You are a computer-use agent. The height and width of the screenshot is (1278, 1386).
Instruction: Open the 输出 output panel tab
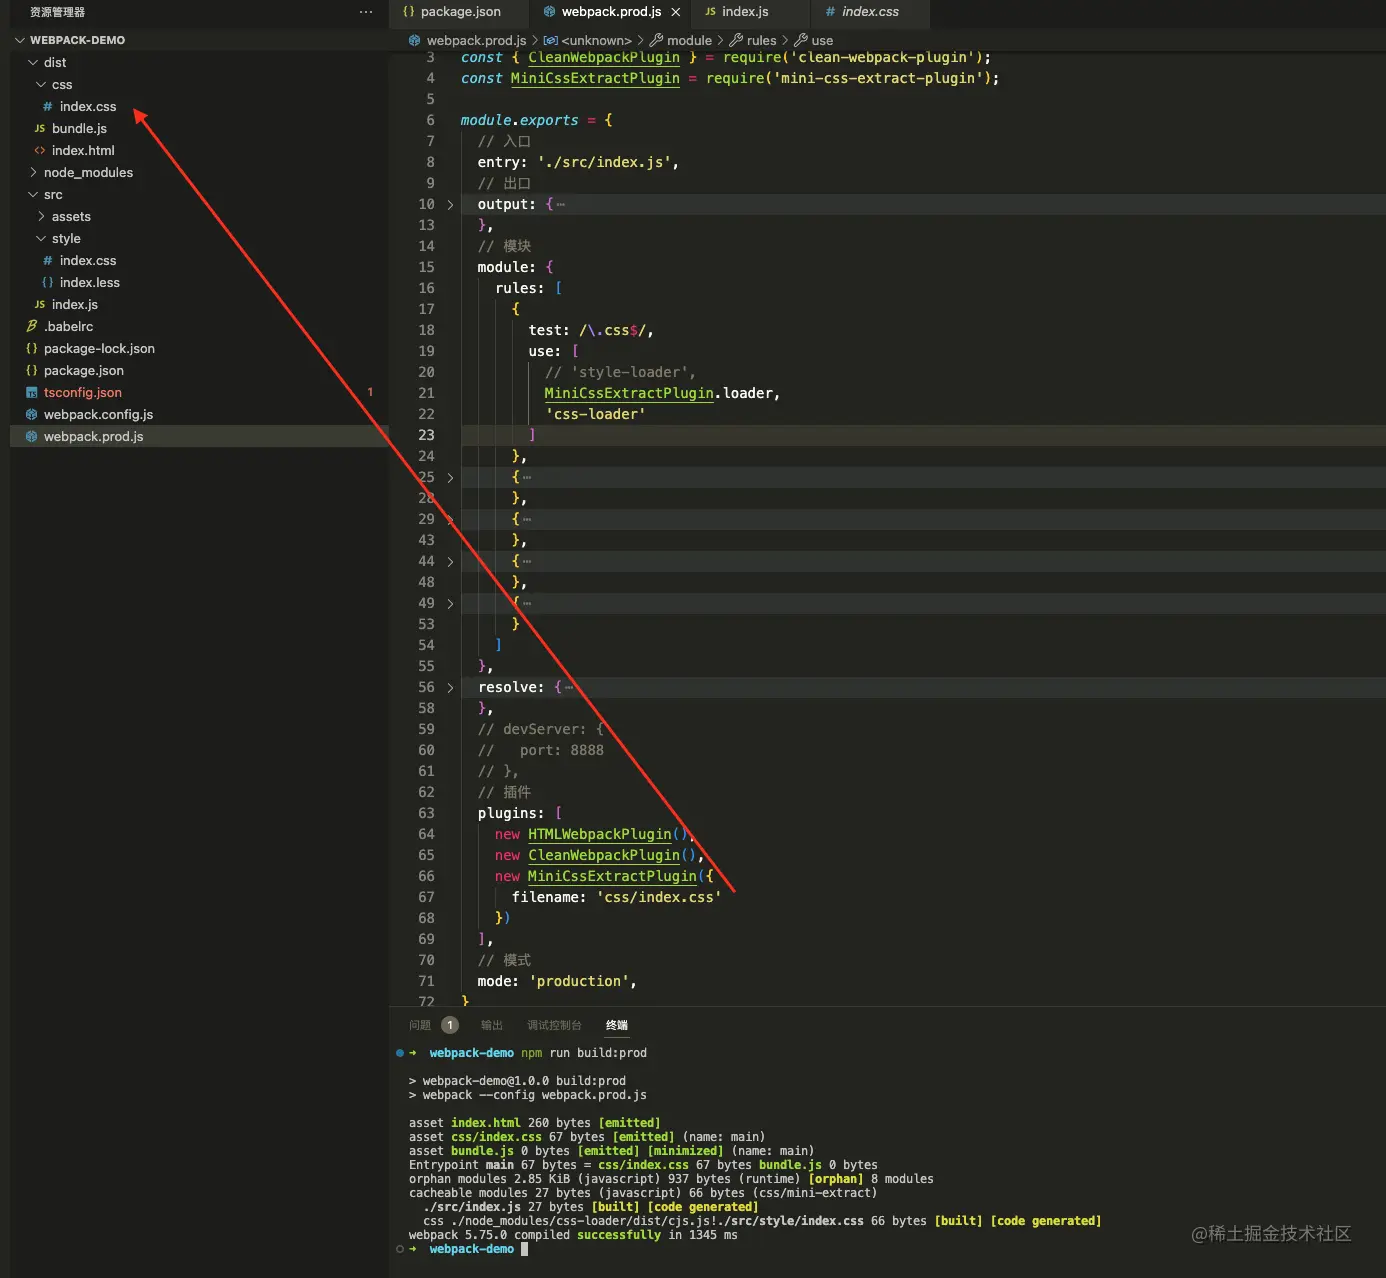pos(492,1025)
